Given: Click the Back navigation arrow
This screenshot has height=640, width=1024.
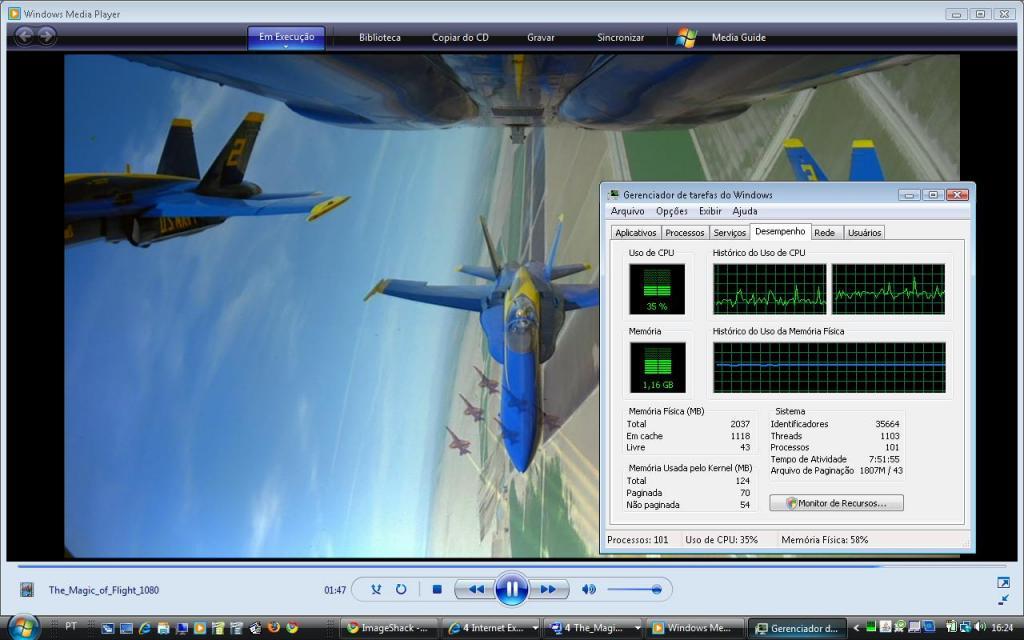Looking at the screenshot, I should tap(24, 36).
